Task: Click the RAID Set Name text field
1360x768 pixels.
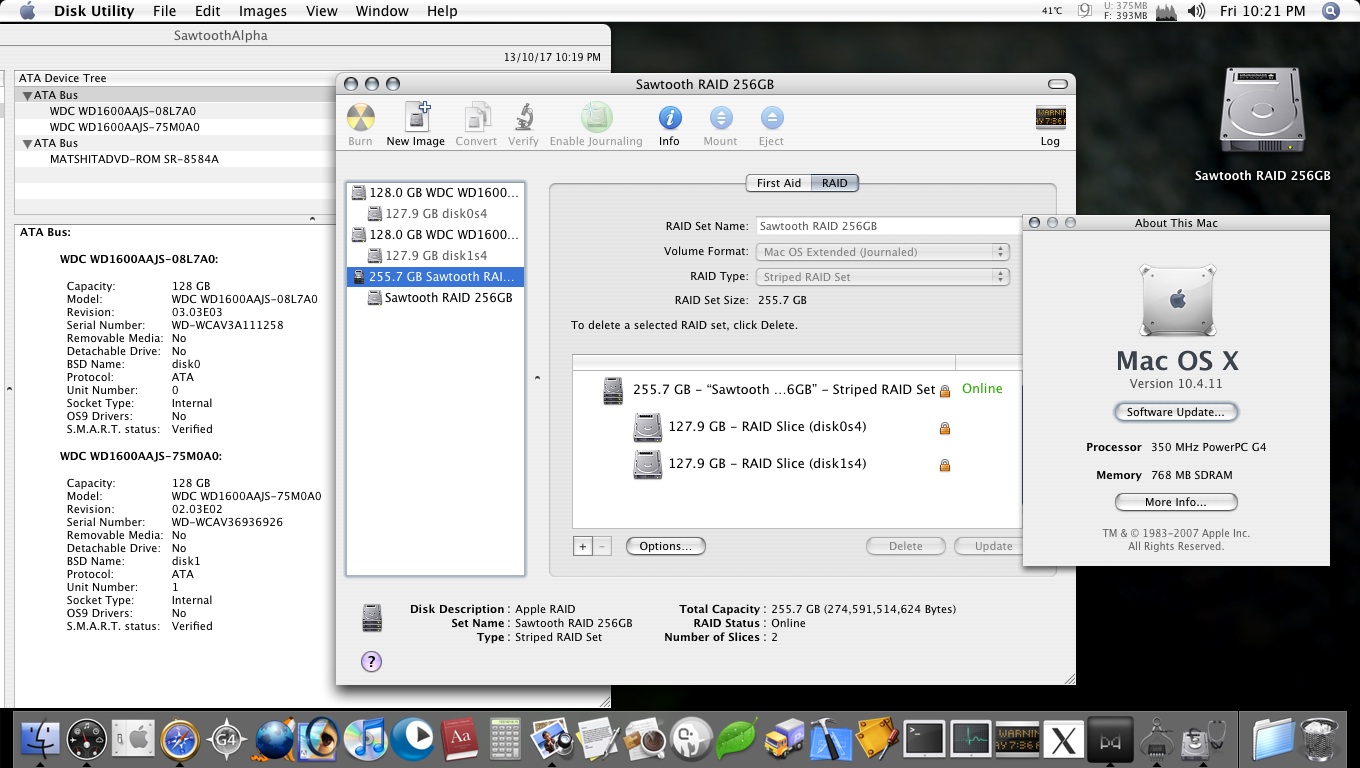Action: (888, 226)
